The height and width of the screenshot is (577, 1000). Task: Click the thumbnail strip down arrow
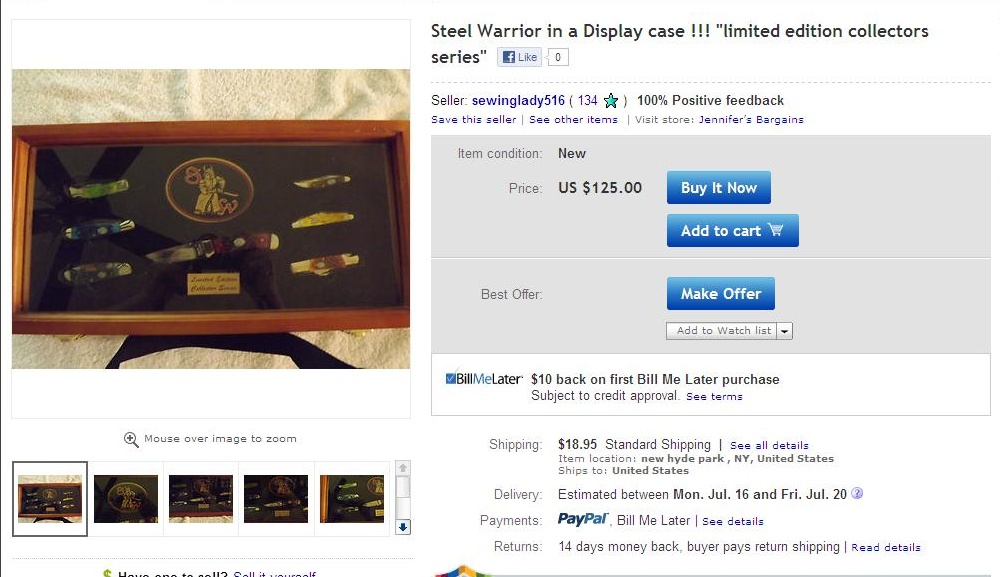403,527
